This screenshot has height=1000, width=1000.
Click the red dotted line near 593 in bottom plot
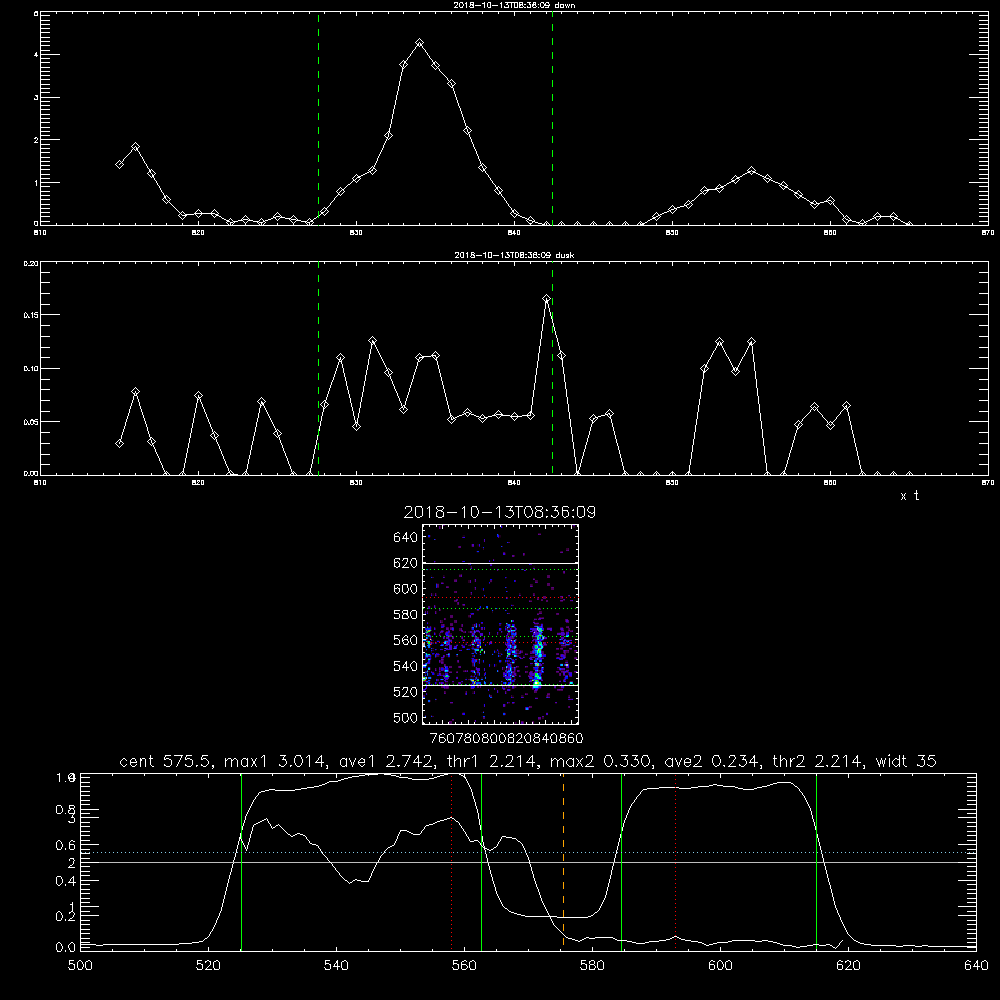point(675,861)
